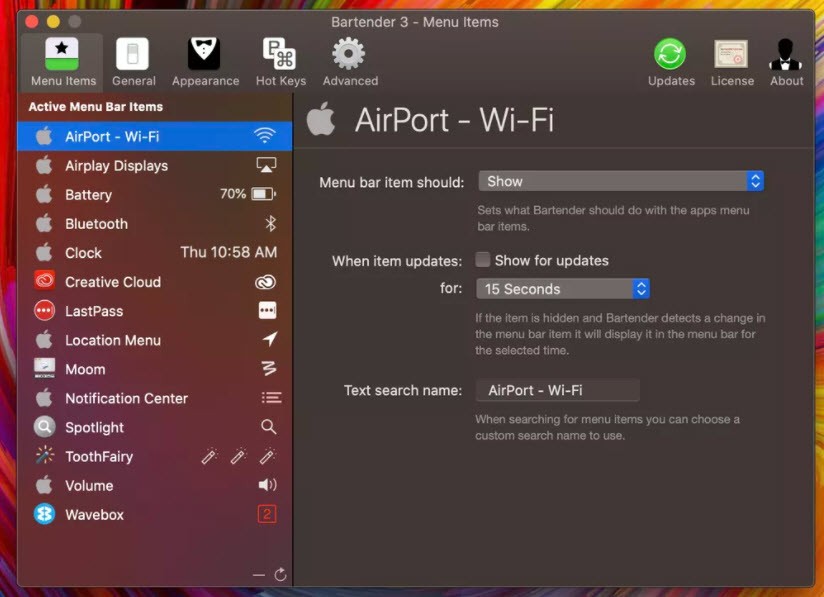Click the location arrow icon
The width and height of the screenshot is (824, 597).
click(270, 339)
